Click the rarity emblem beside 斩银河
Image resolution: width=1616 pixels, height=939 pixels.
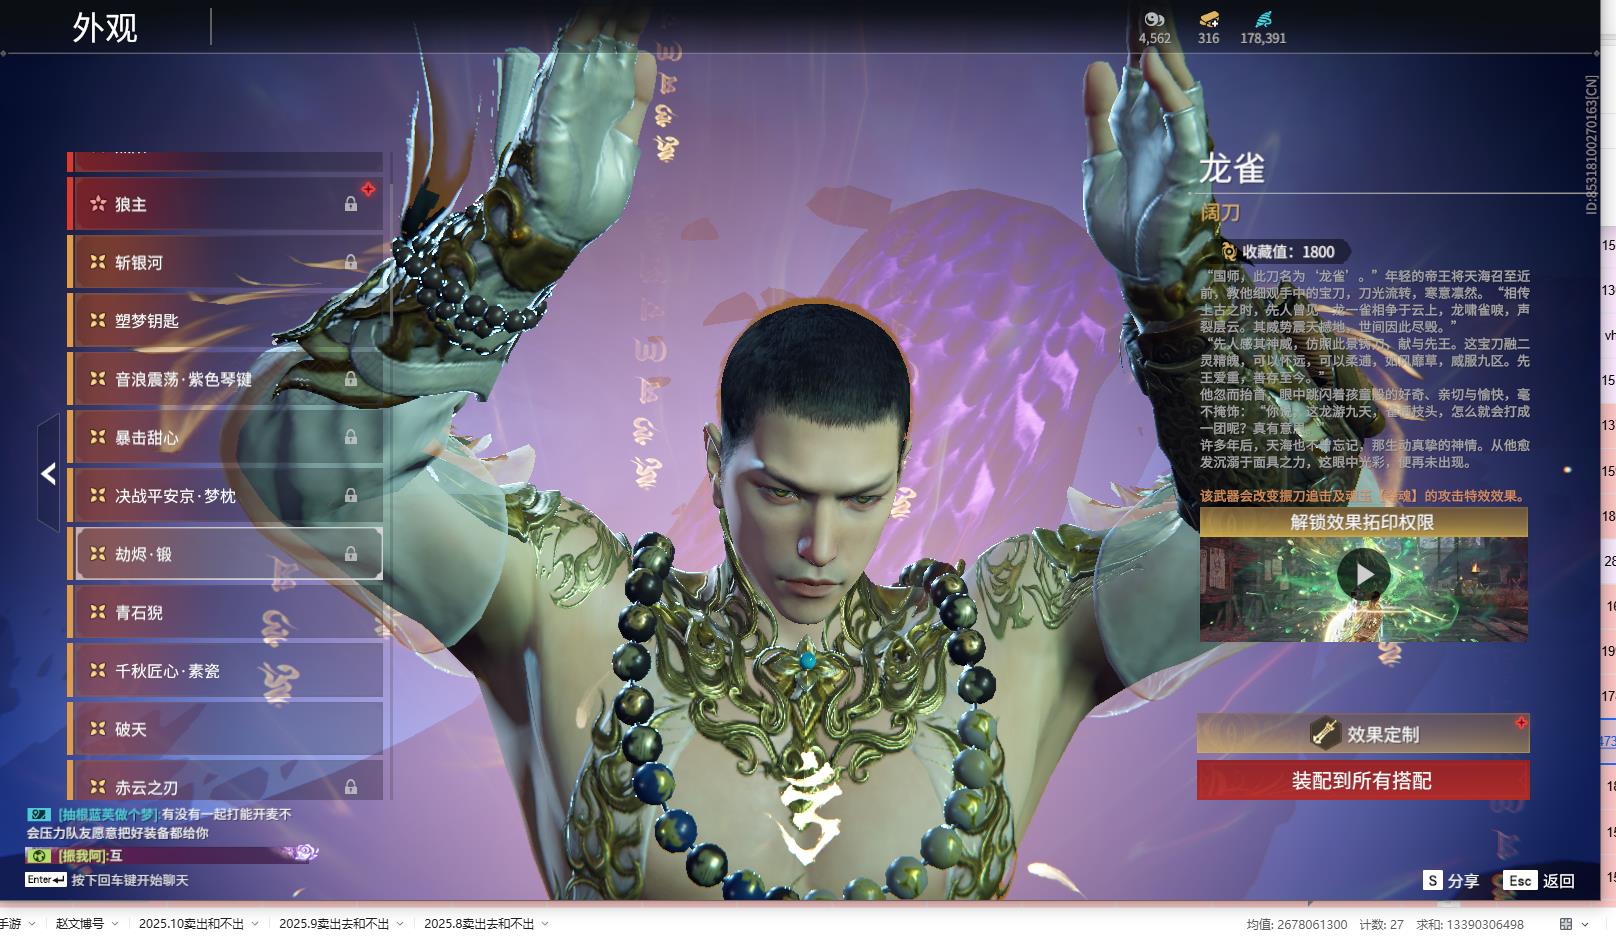tap(98, 262)
